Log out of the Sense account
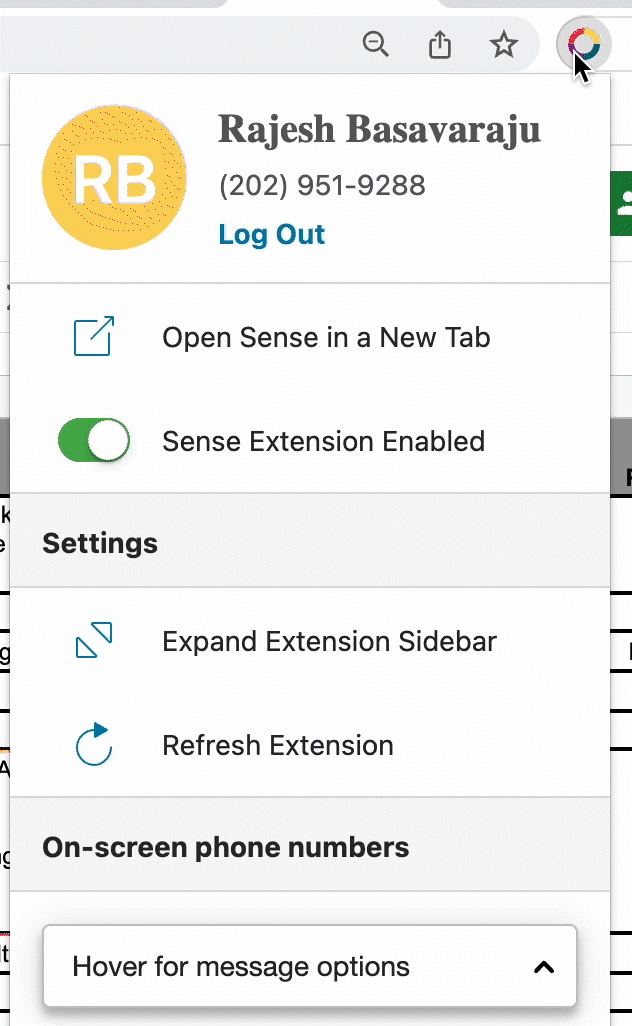The image size is (632, 1026). [272, 234]
